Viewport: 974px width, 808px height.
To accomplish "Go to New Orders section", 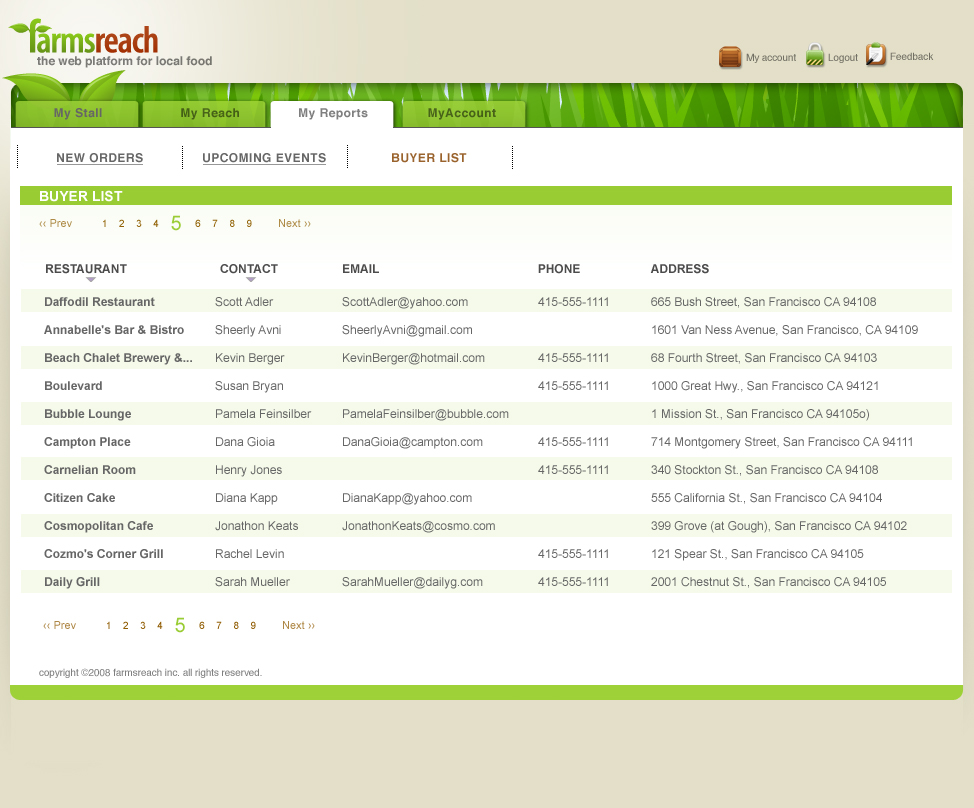I will pos(99,158).
